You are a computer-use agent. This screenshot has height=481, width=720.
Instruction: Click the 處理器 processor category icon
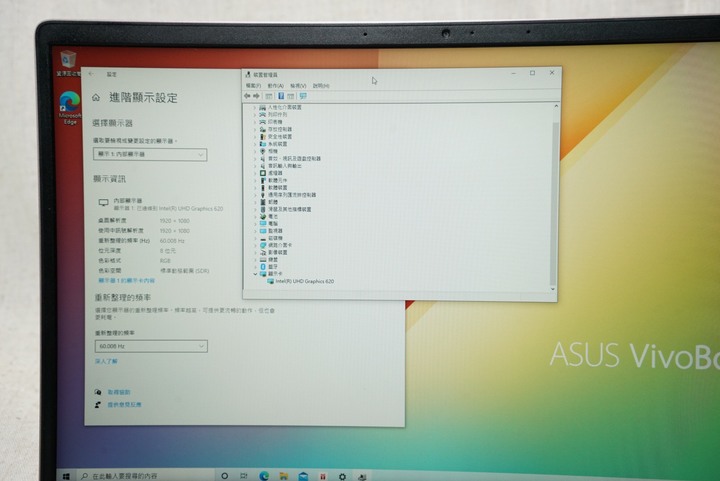263,173
